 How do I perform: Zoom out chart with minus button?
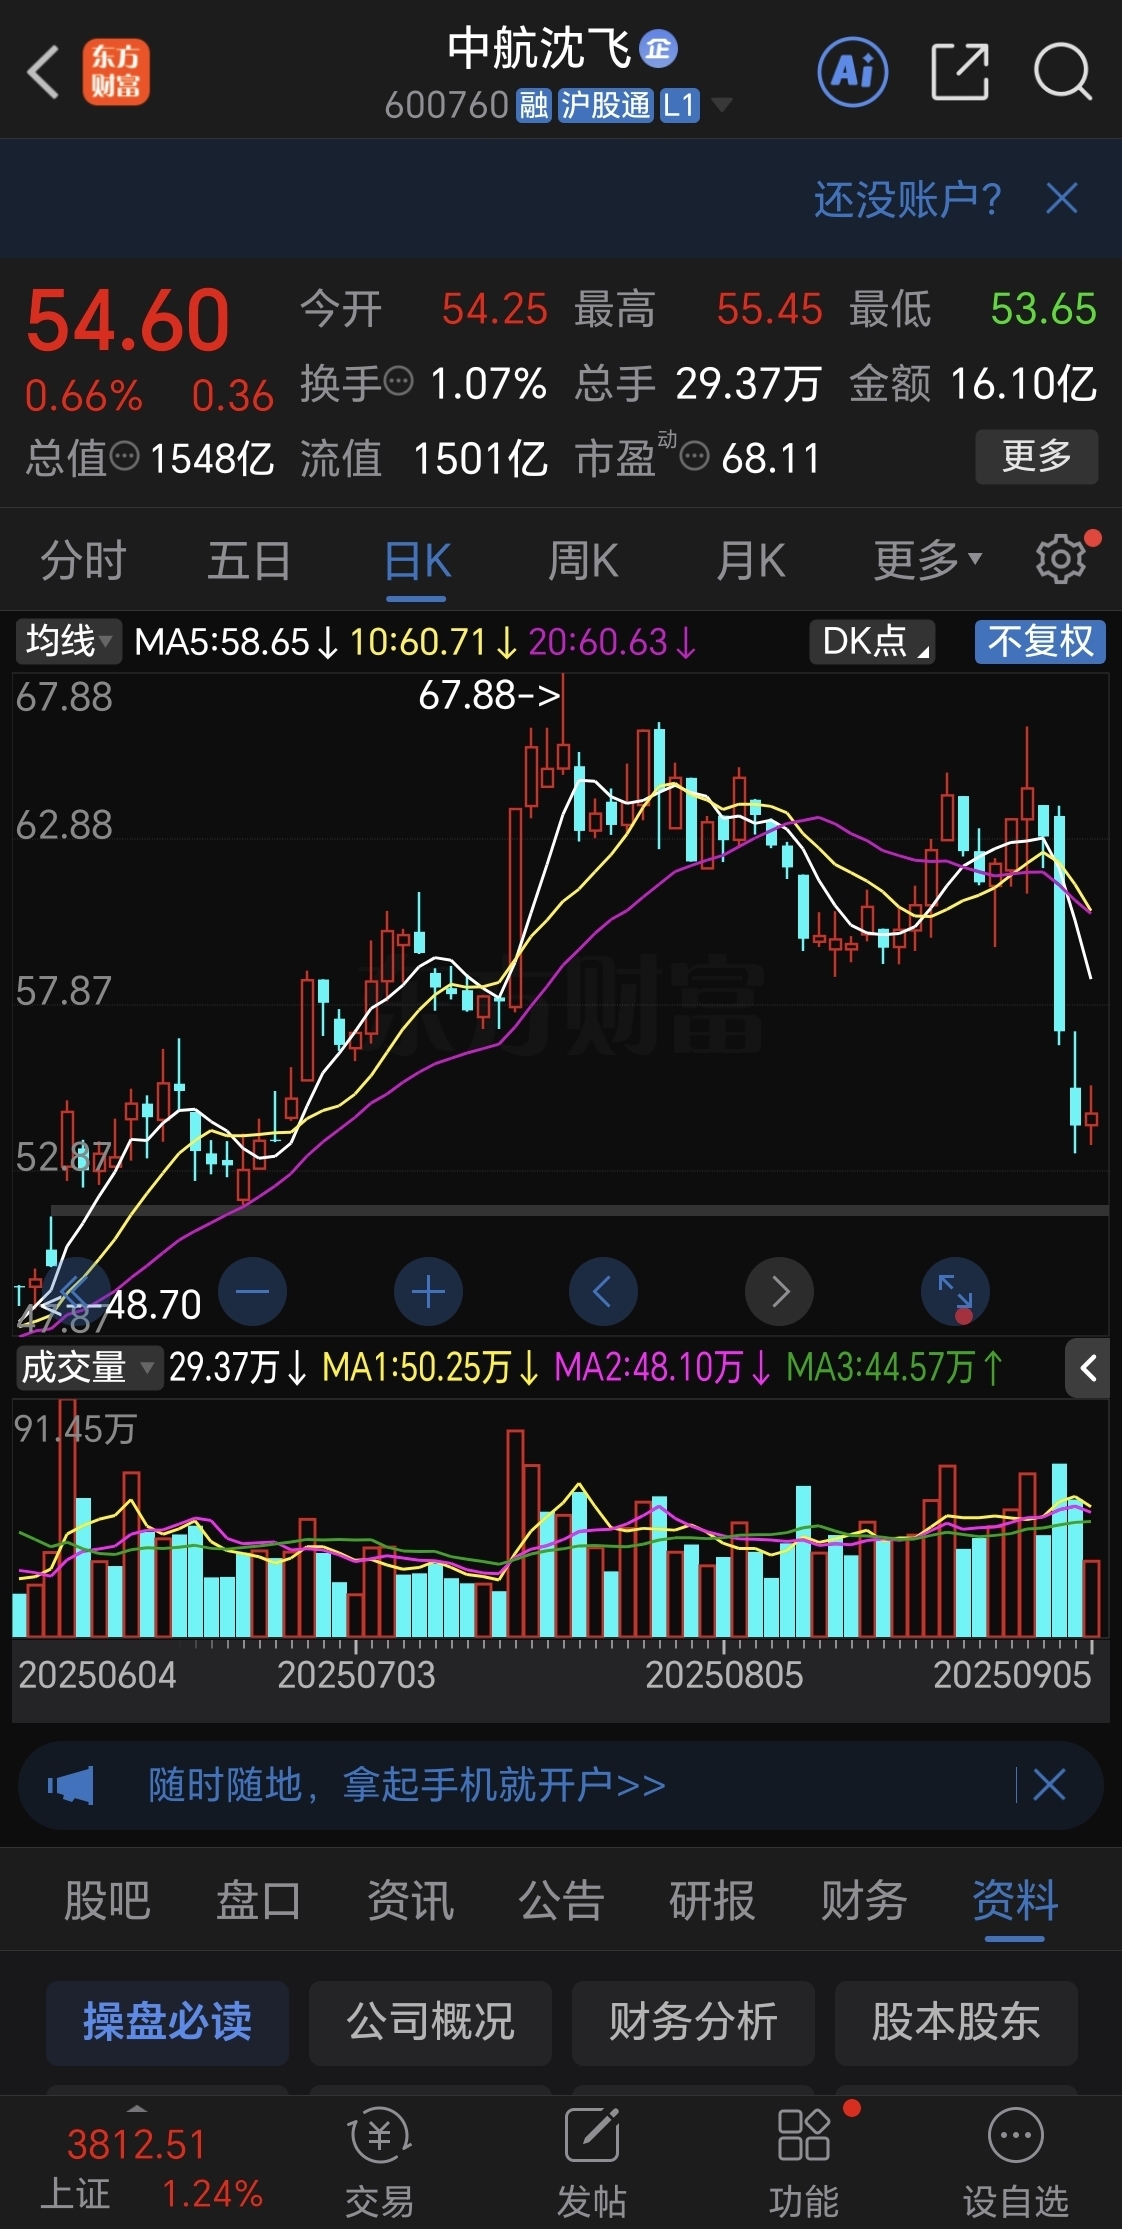pos(252,1291)
